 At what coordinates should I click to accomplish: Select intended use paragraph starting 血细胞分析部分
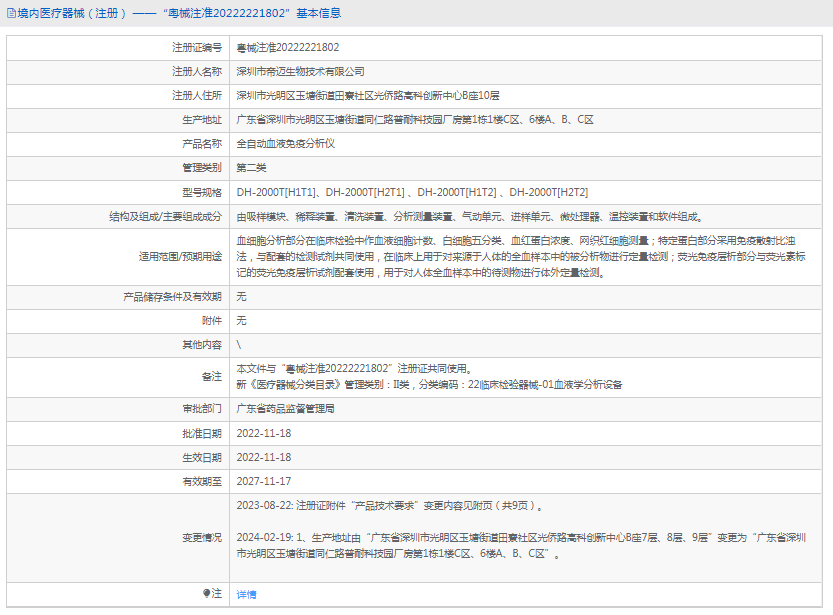click(521, 257)
